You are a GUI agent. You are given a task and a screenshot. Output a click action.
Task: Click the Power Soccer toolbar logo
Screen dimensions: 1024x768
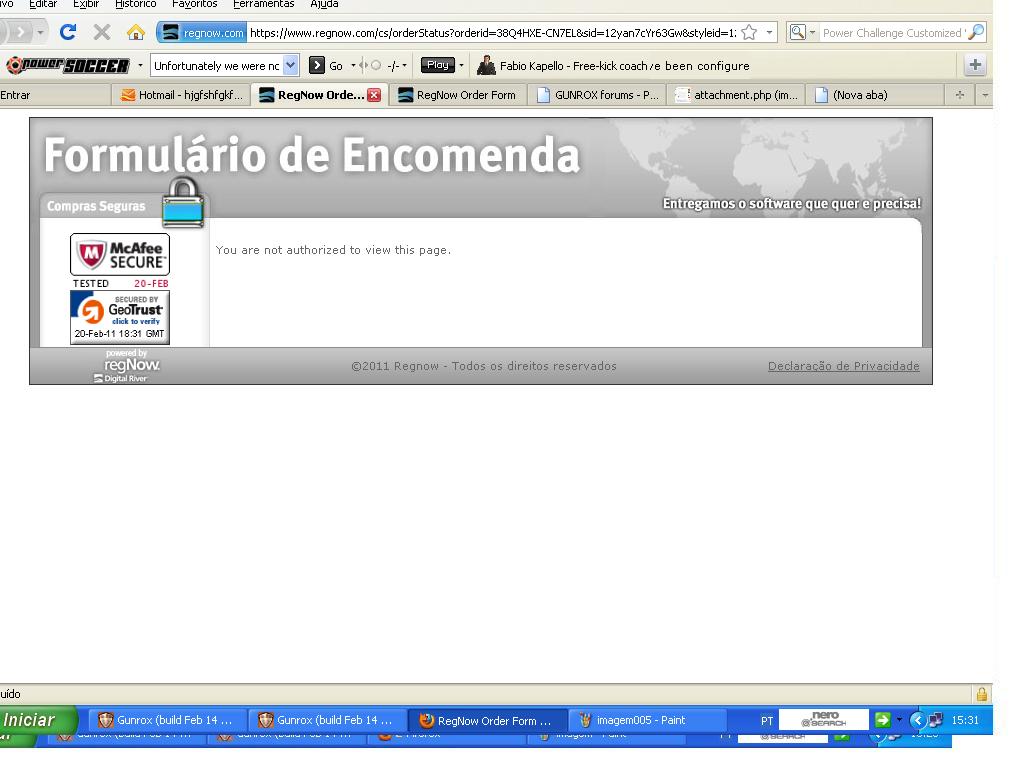coord(67,66)
